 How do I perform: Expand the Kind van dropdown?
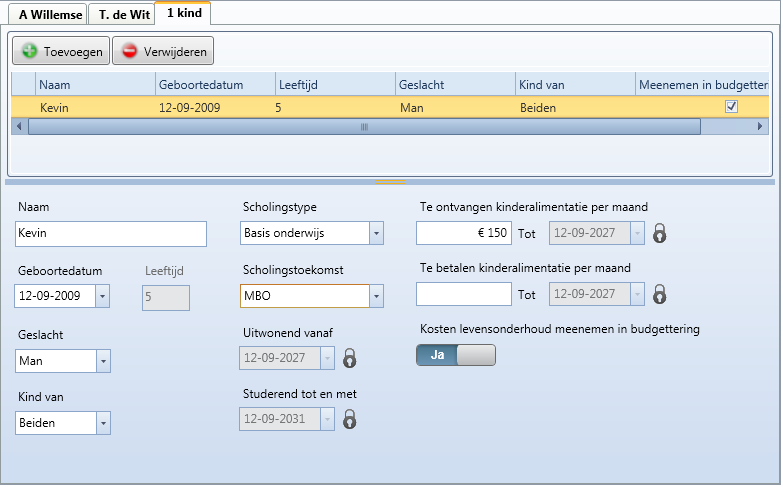pyautogui.click(x=103, y=423)
